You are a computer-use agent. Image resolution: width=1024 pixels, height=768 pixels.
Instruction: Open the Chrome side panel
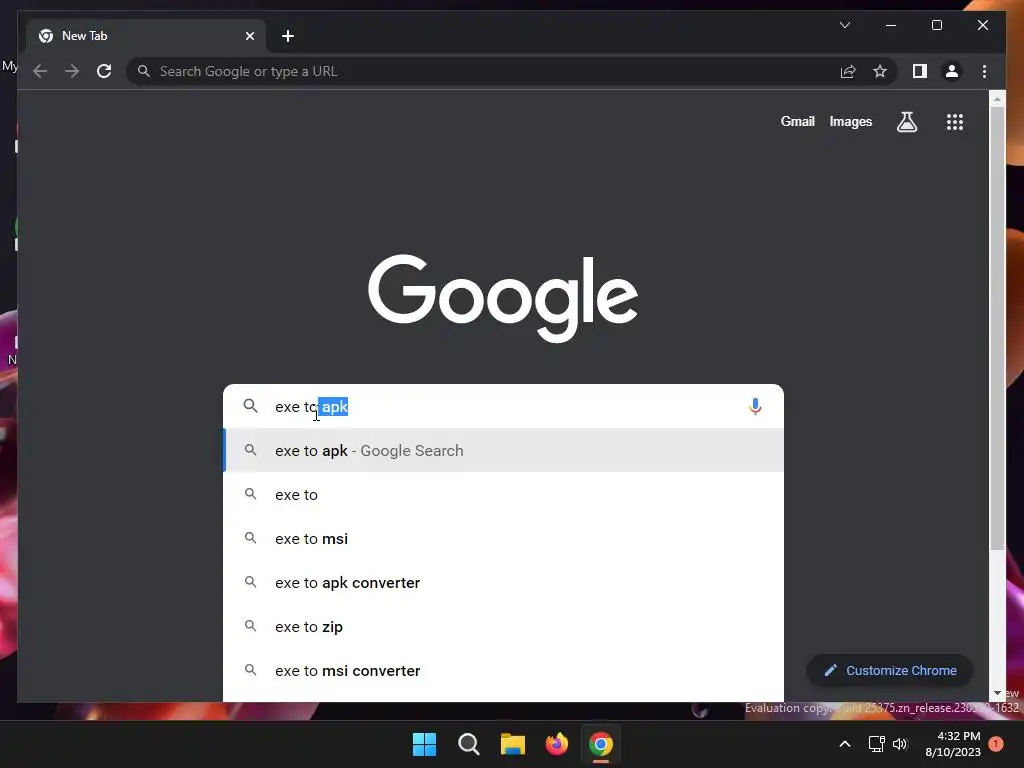coord(920,71)
